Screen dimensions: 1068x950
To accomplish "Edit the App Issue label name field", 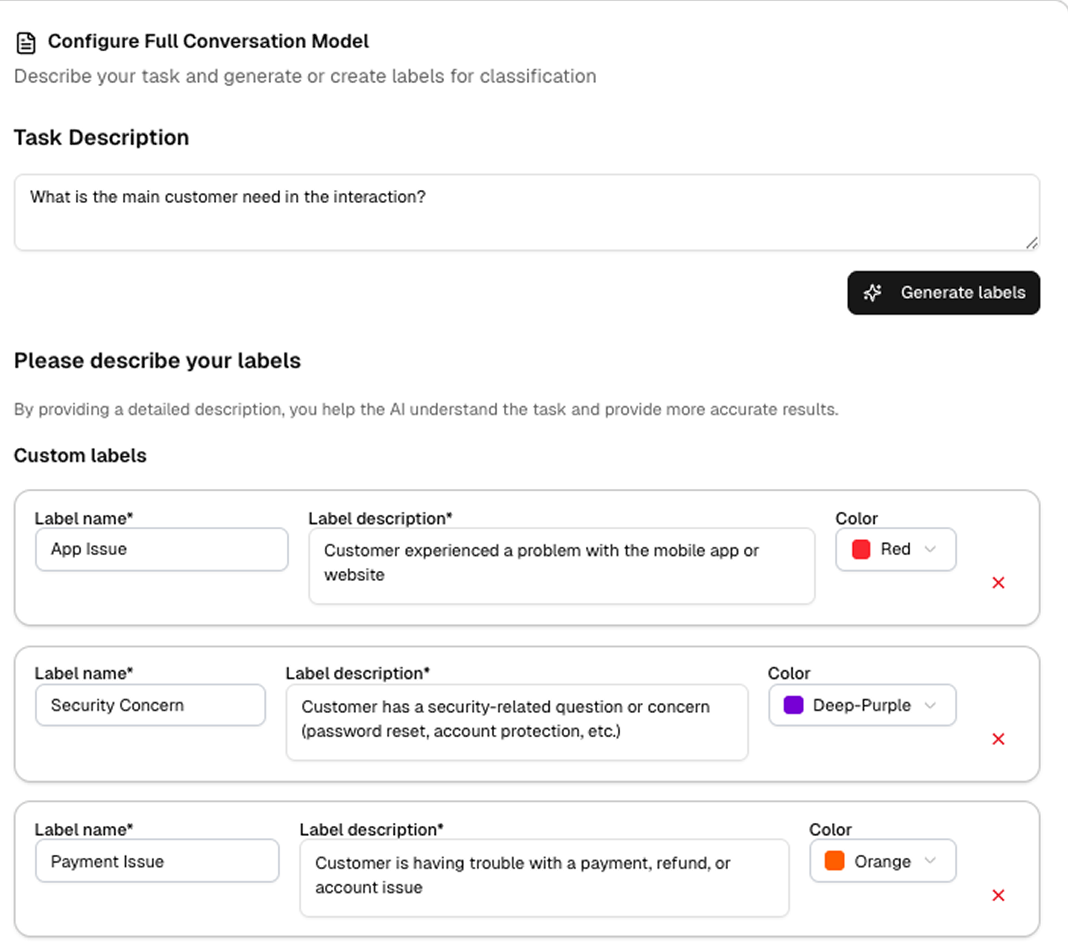I will [162, 550].
